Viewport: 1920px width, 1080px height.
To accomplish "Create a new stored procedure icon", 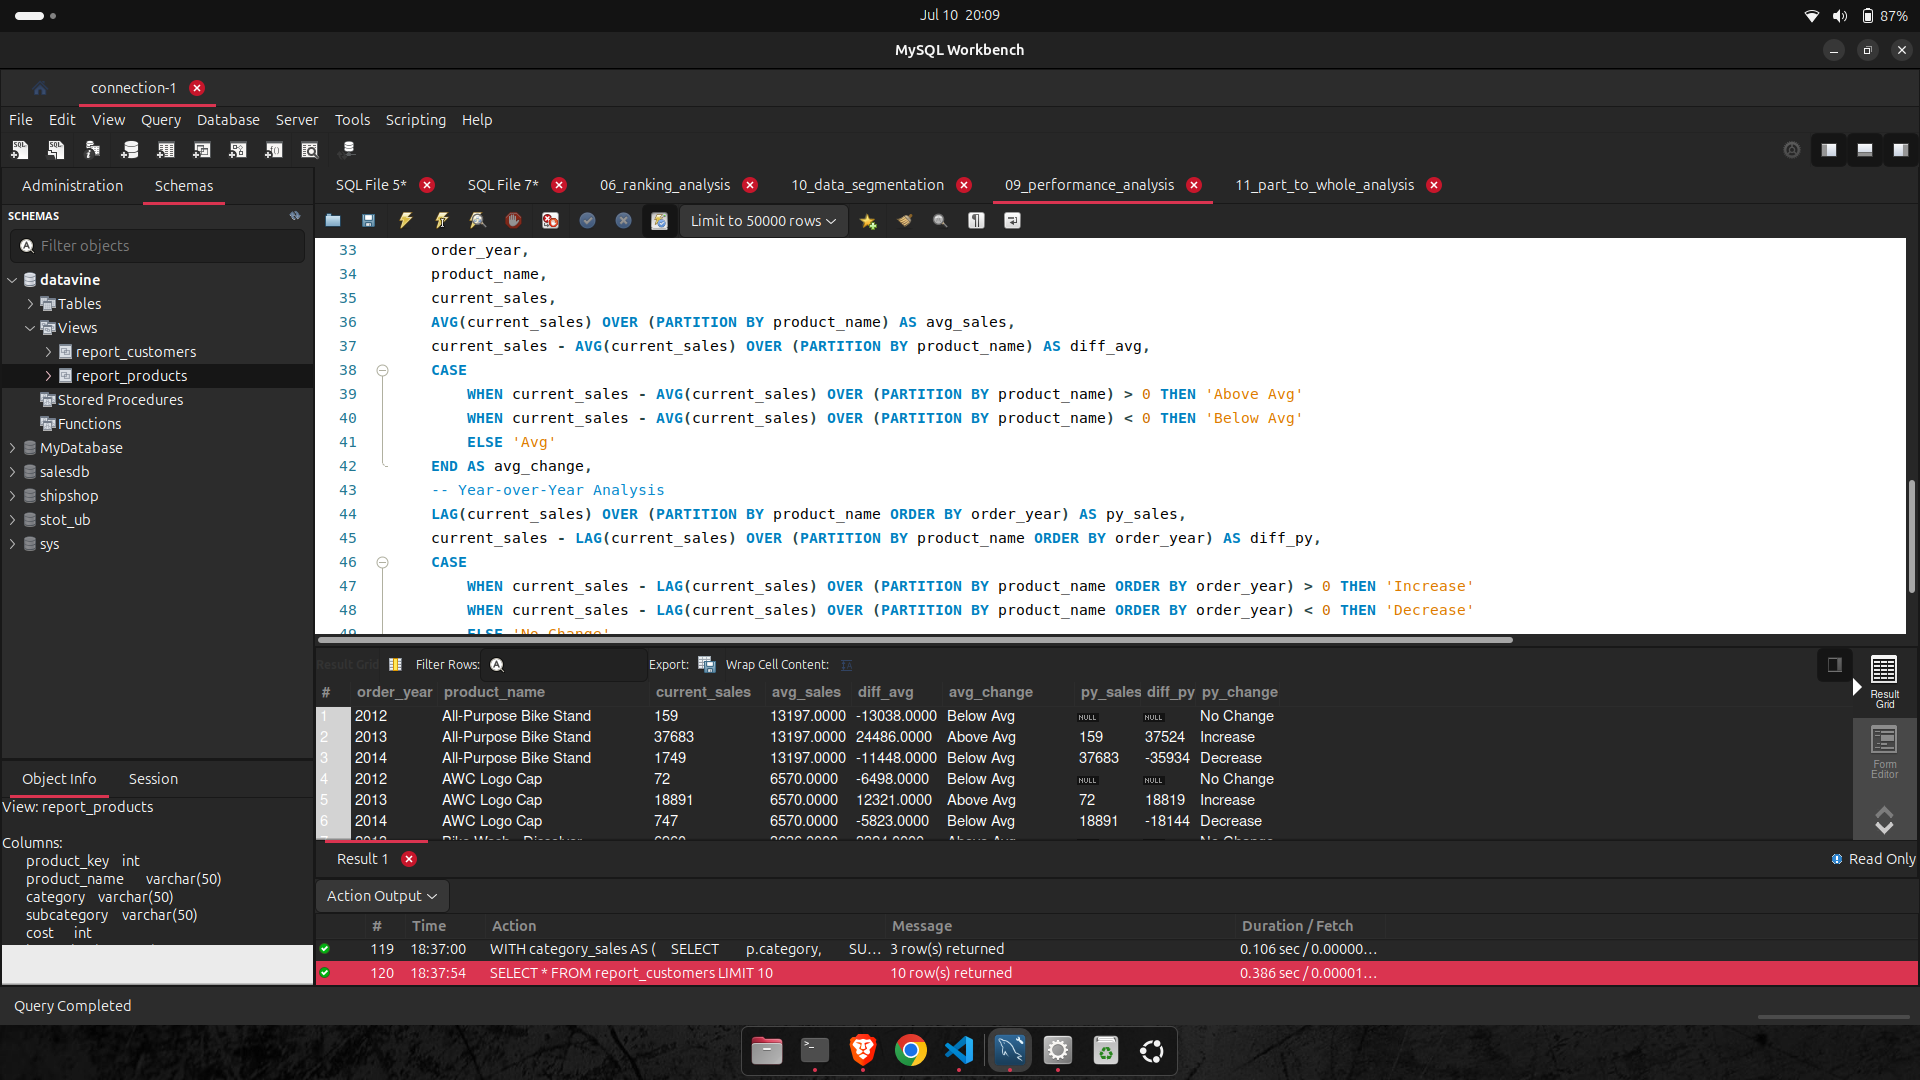I will pos(238,150).
